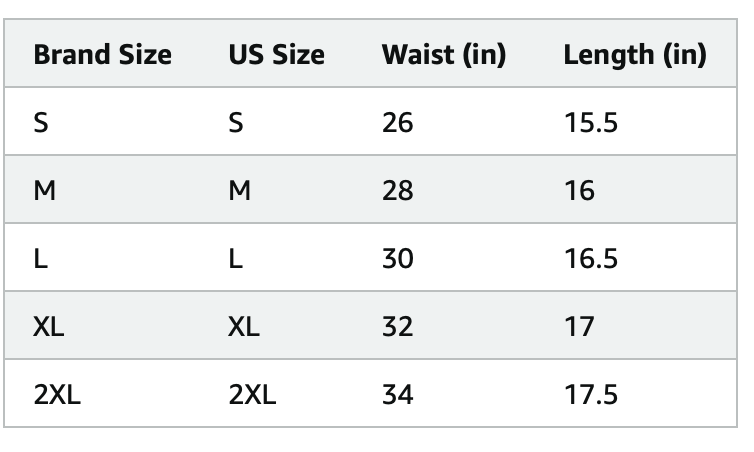This screenshot has height=452, width=754.
Task: Click the waist value 32
Action: coord(398,327)
